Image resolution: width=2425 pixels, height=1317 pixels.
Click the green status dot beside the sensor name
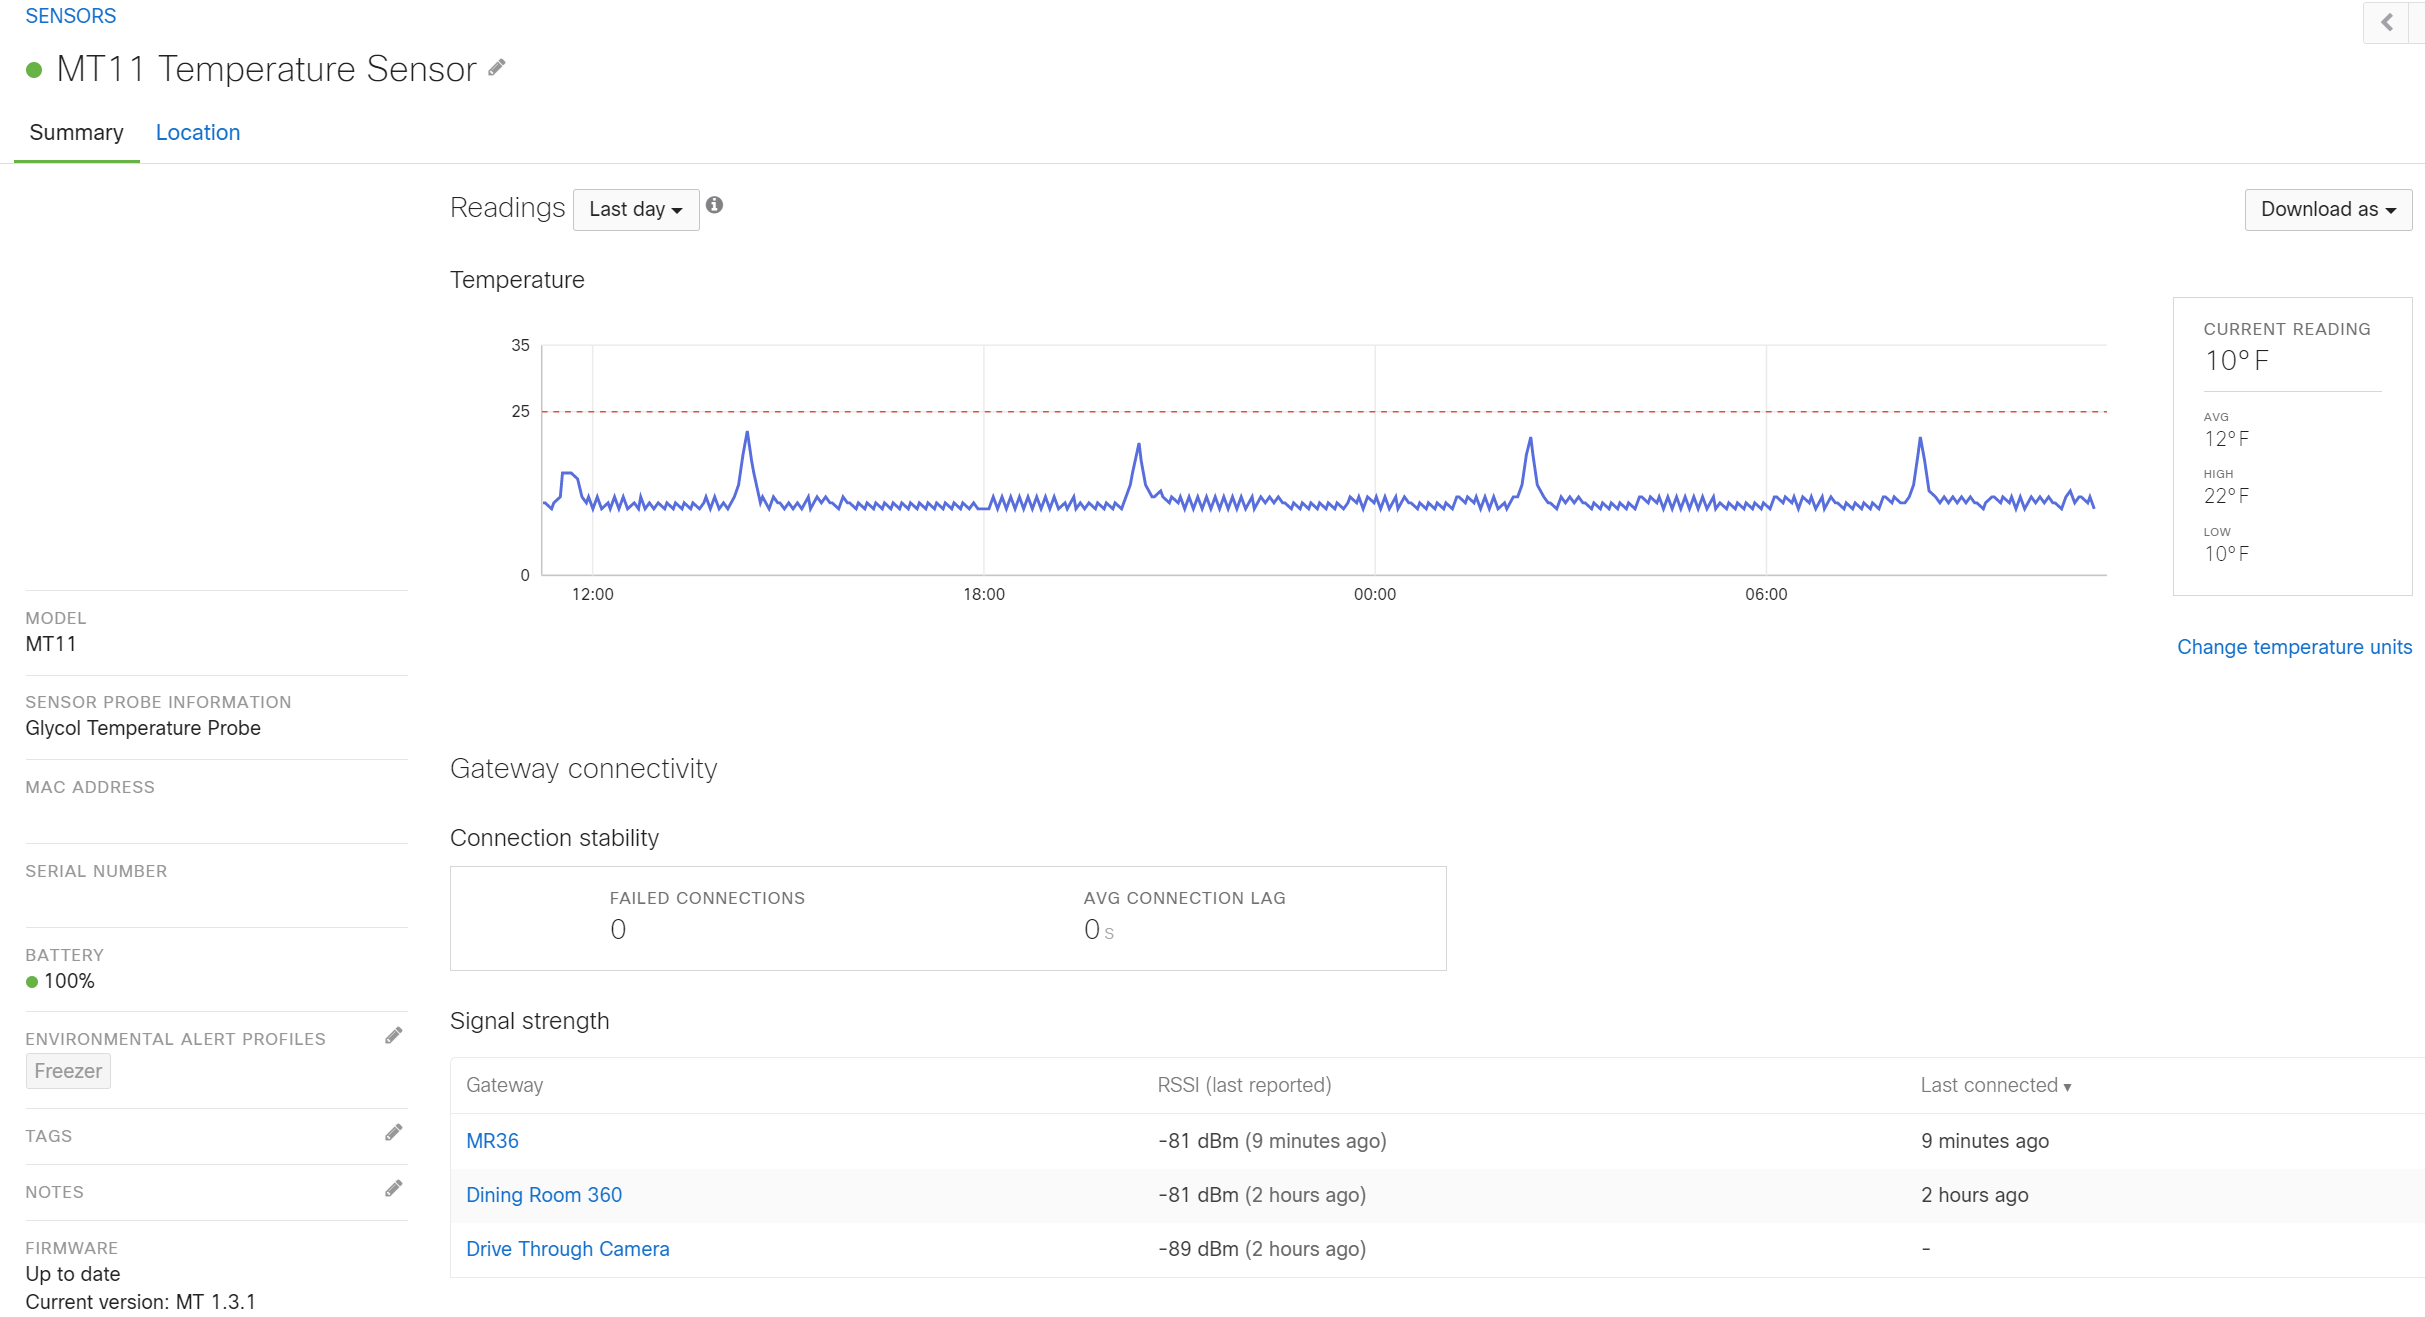point(33,70)
